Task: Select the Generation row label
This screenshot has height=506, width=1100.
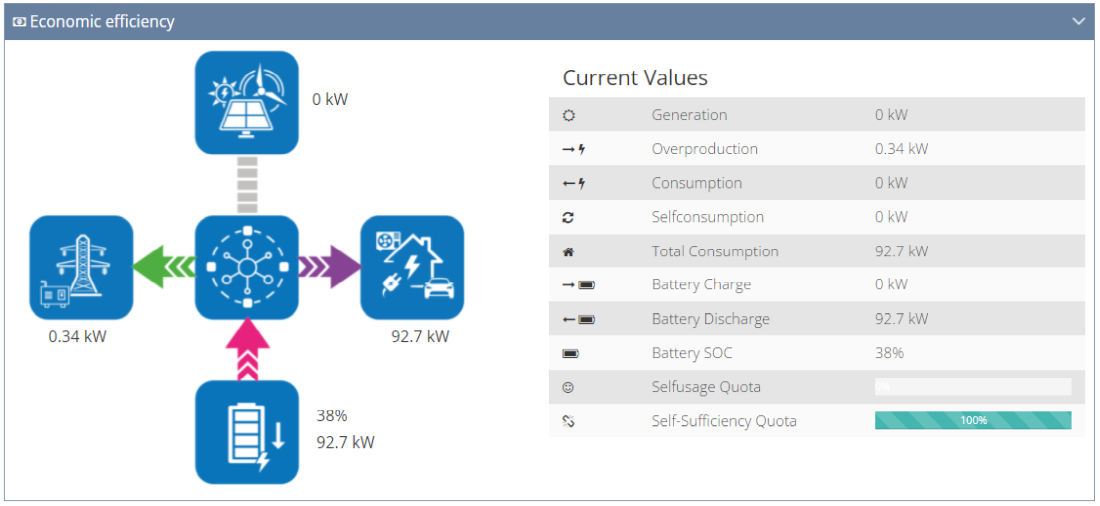Action: click(689, 115)
